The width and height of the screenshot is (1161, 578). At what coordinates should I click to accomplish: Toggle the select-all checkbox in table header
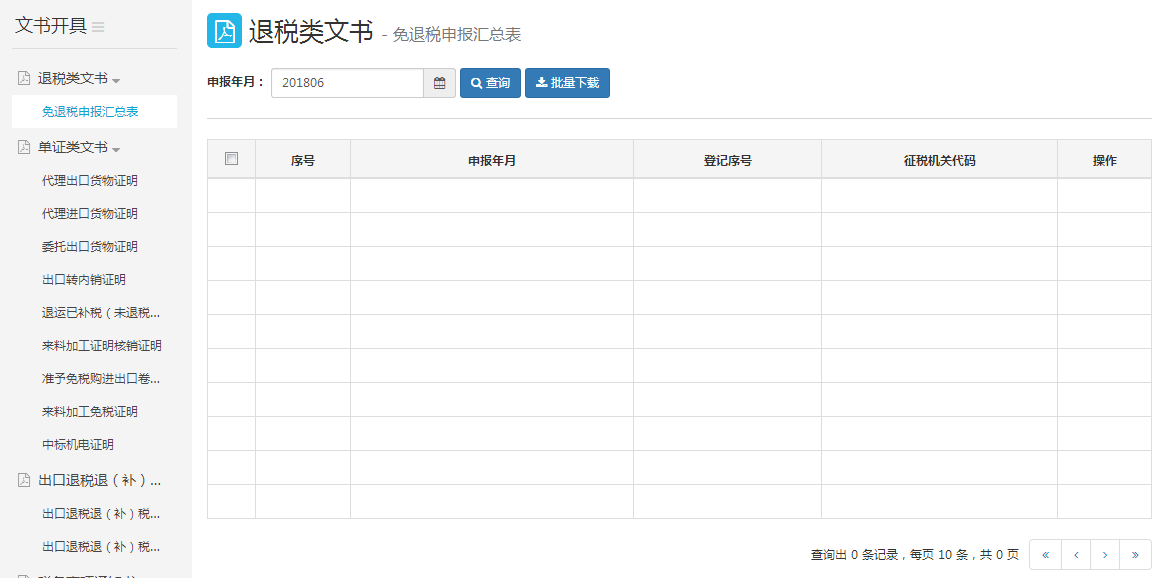[231, 159]
